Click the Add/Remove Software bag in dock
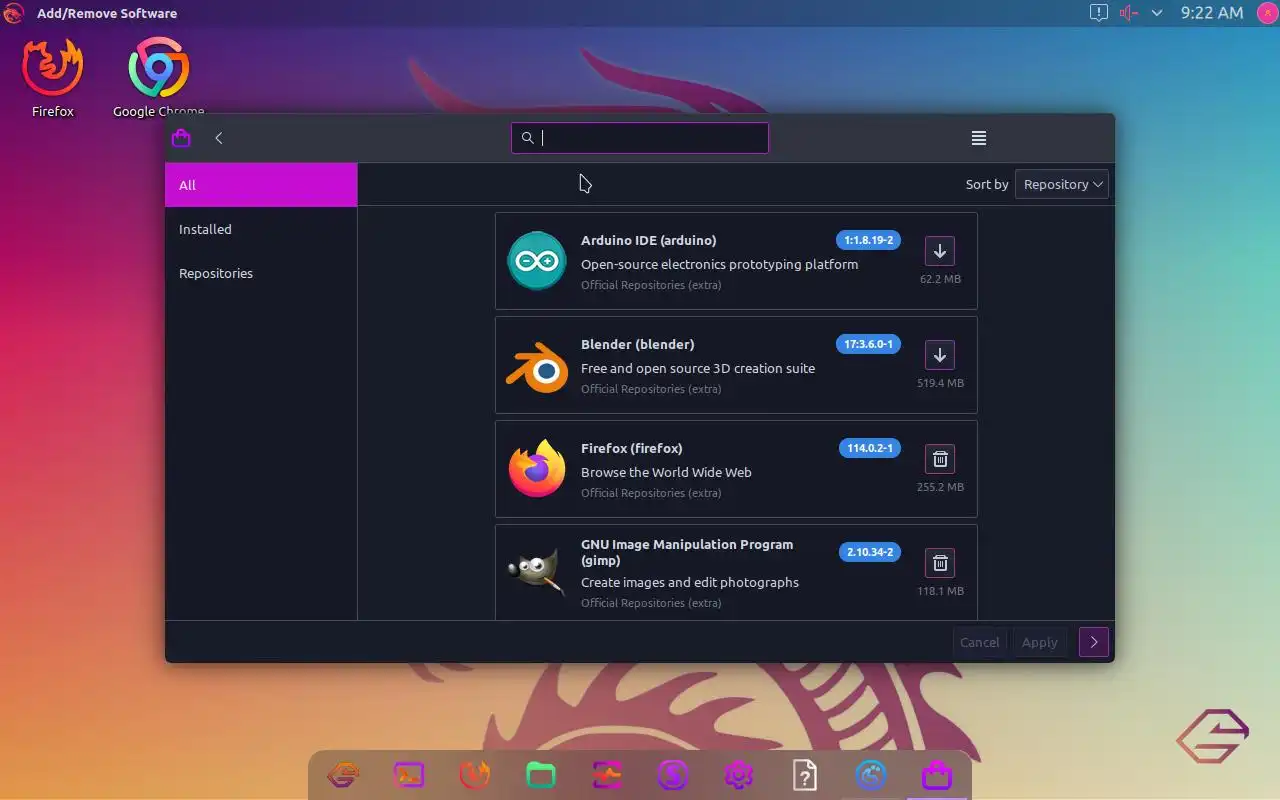Viewport: 1280px width, 800px height. [x=937, y=774]
